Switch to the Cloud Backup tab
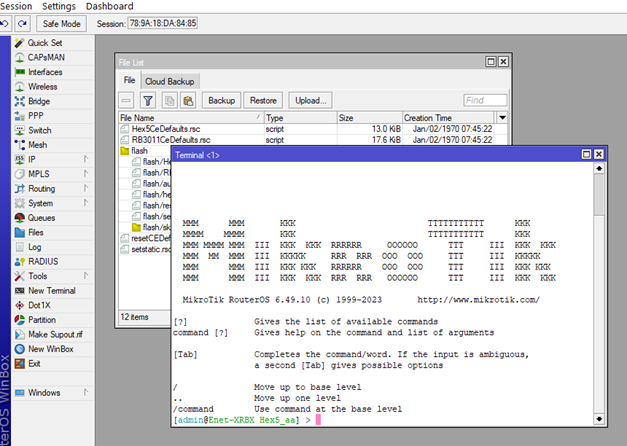The image size is (627, 446). pyautogui.click(x=170, y=82)
